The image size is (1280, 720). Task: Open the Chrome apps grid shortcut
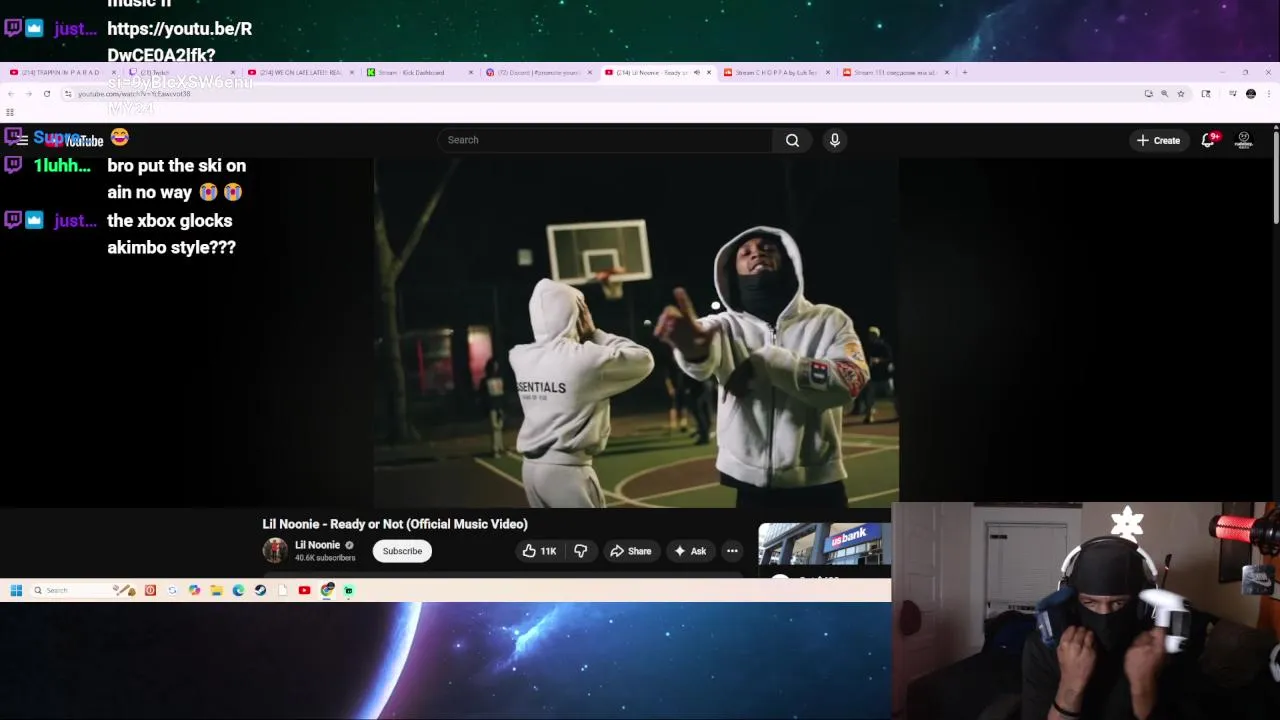[x=10, y=112]
